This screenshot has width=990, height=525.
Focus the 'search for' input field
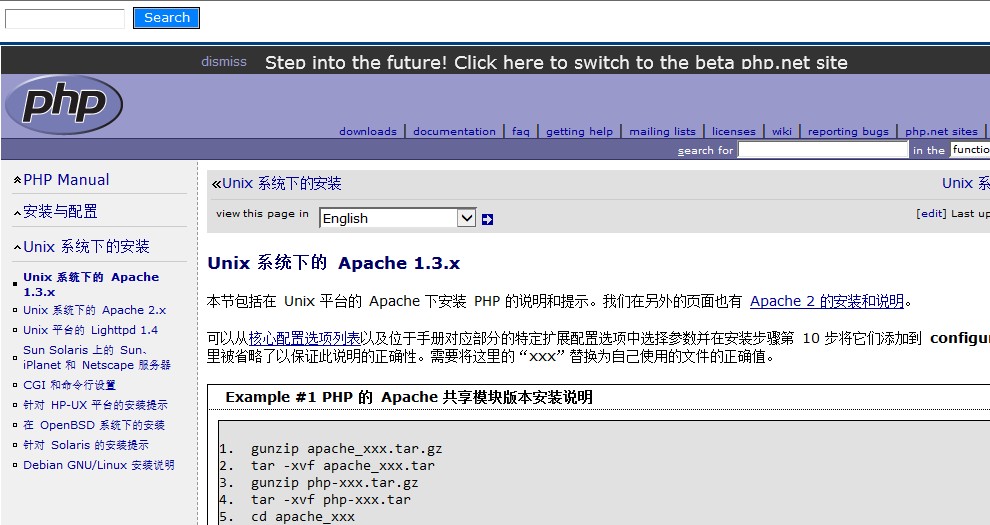click(x=823, y=150)
